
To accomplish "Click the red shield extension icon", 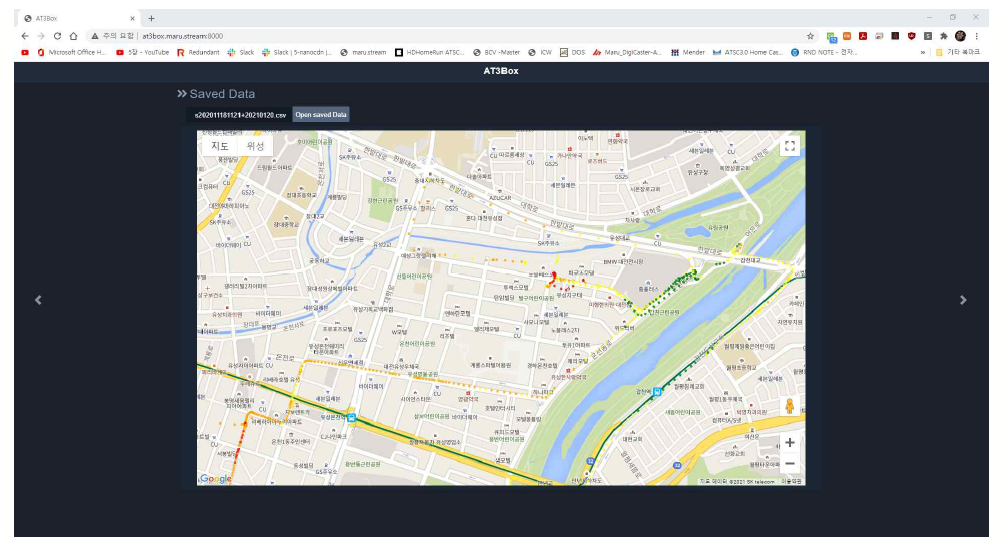I will click(911, 36).
